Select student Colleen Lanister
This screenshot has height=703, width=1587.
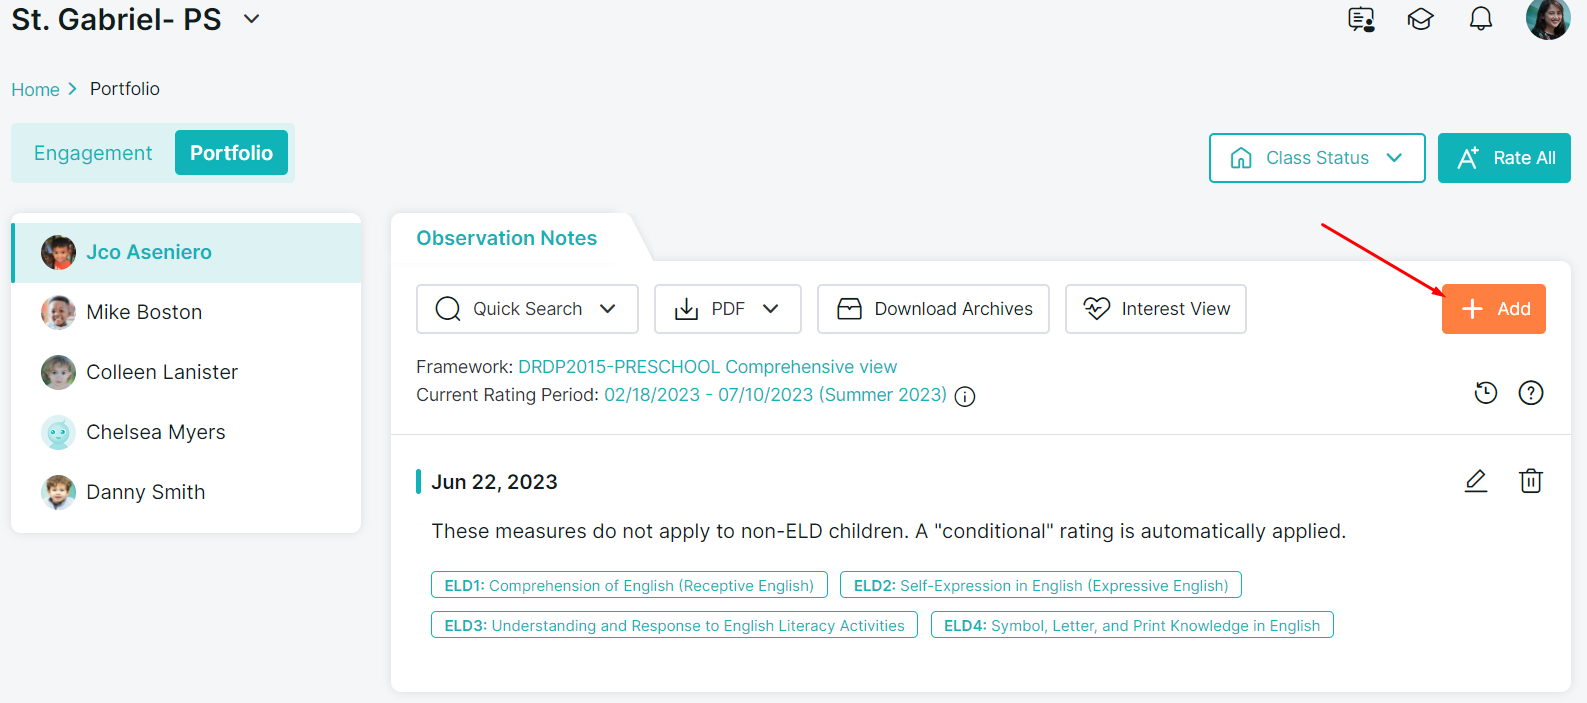pyautogui.click(x=162, y=372)
